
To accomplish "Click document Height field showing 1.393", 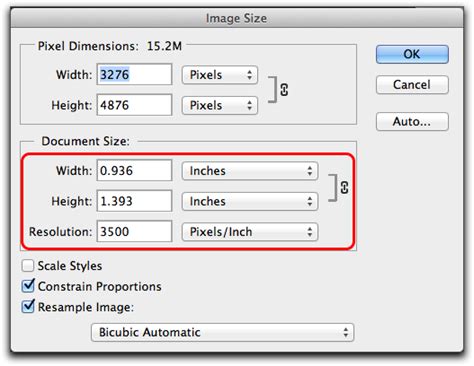I will point(134,201).
